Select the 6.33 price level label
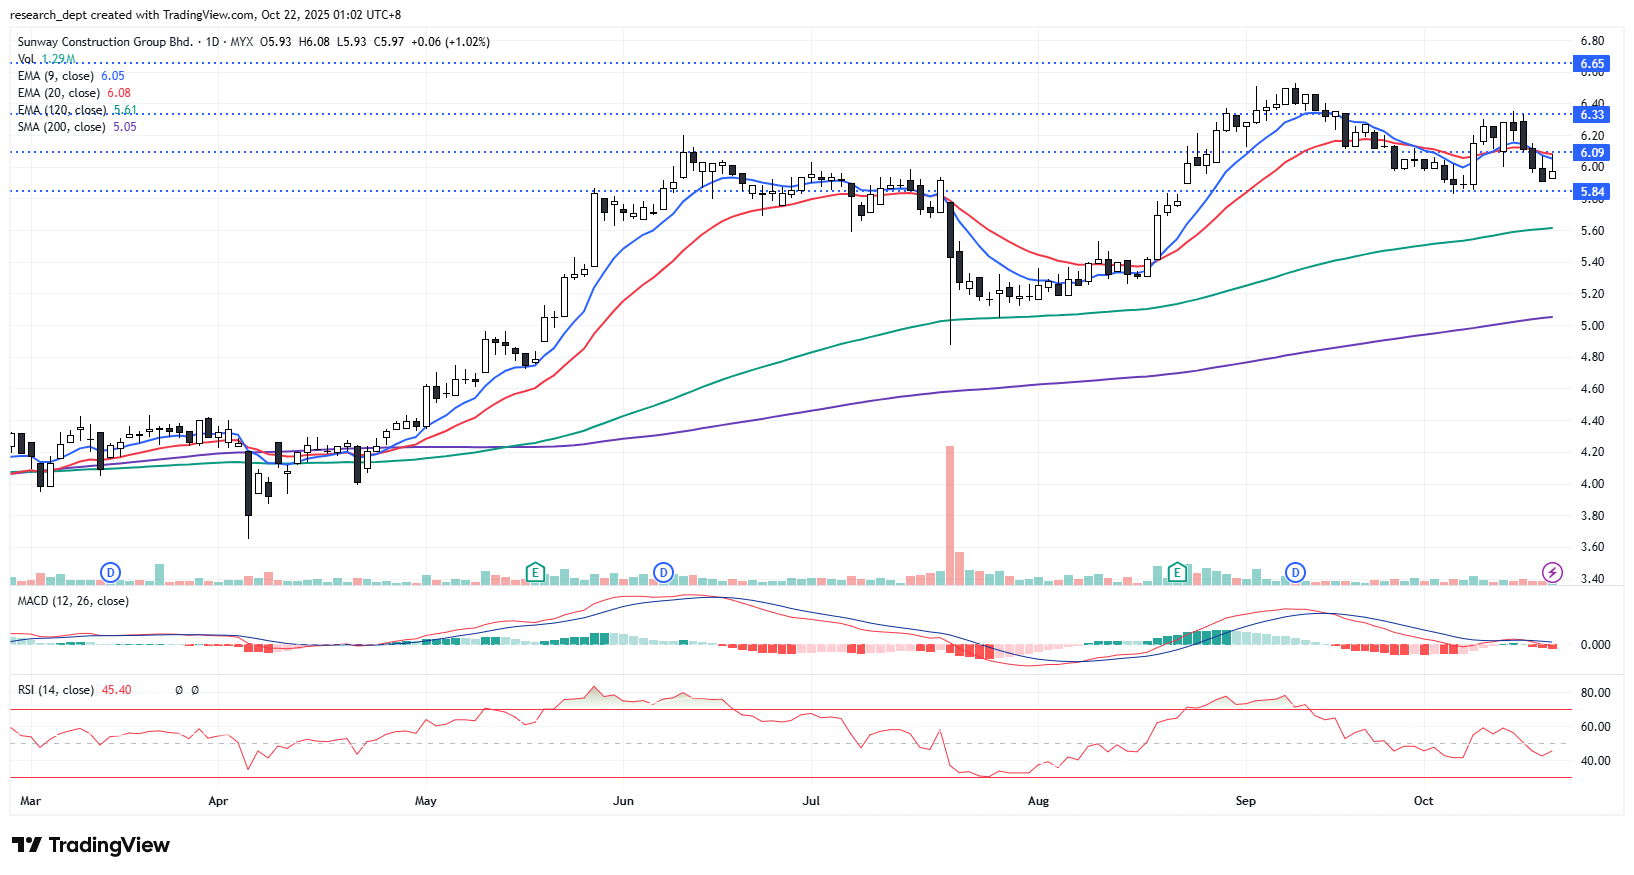Screen dimensions: 1634x875 point(1592,115)
